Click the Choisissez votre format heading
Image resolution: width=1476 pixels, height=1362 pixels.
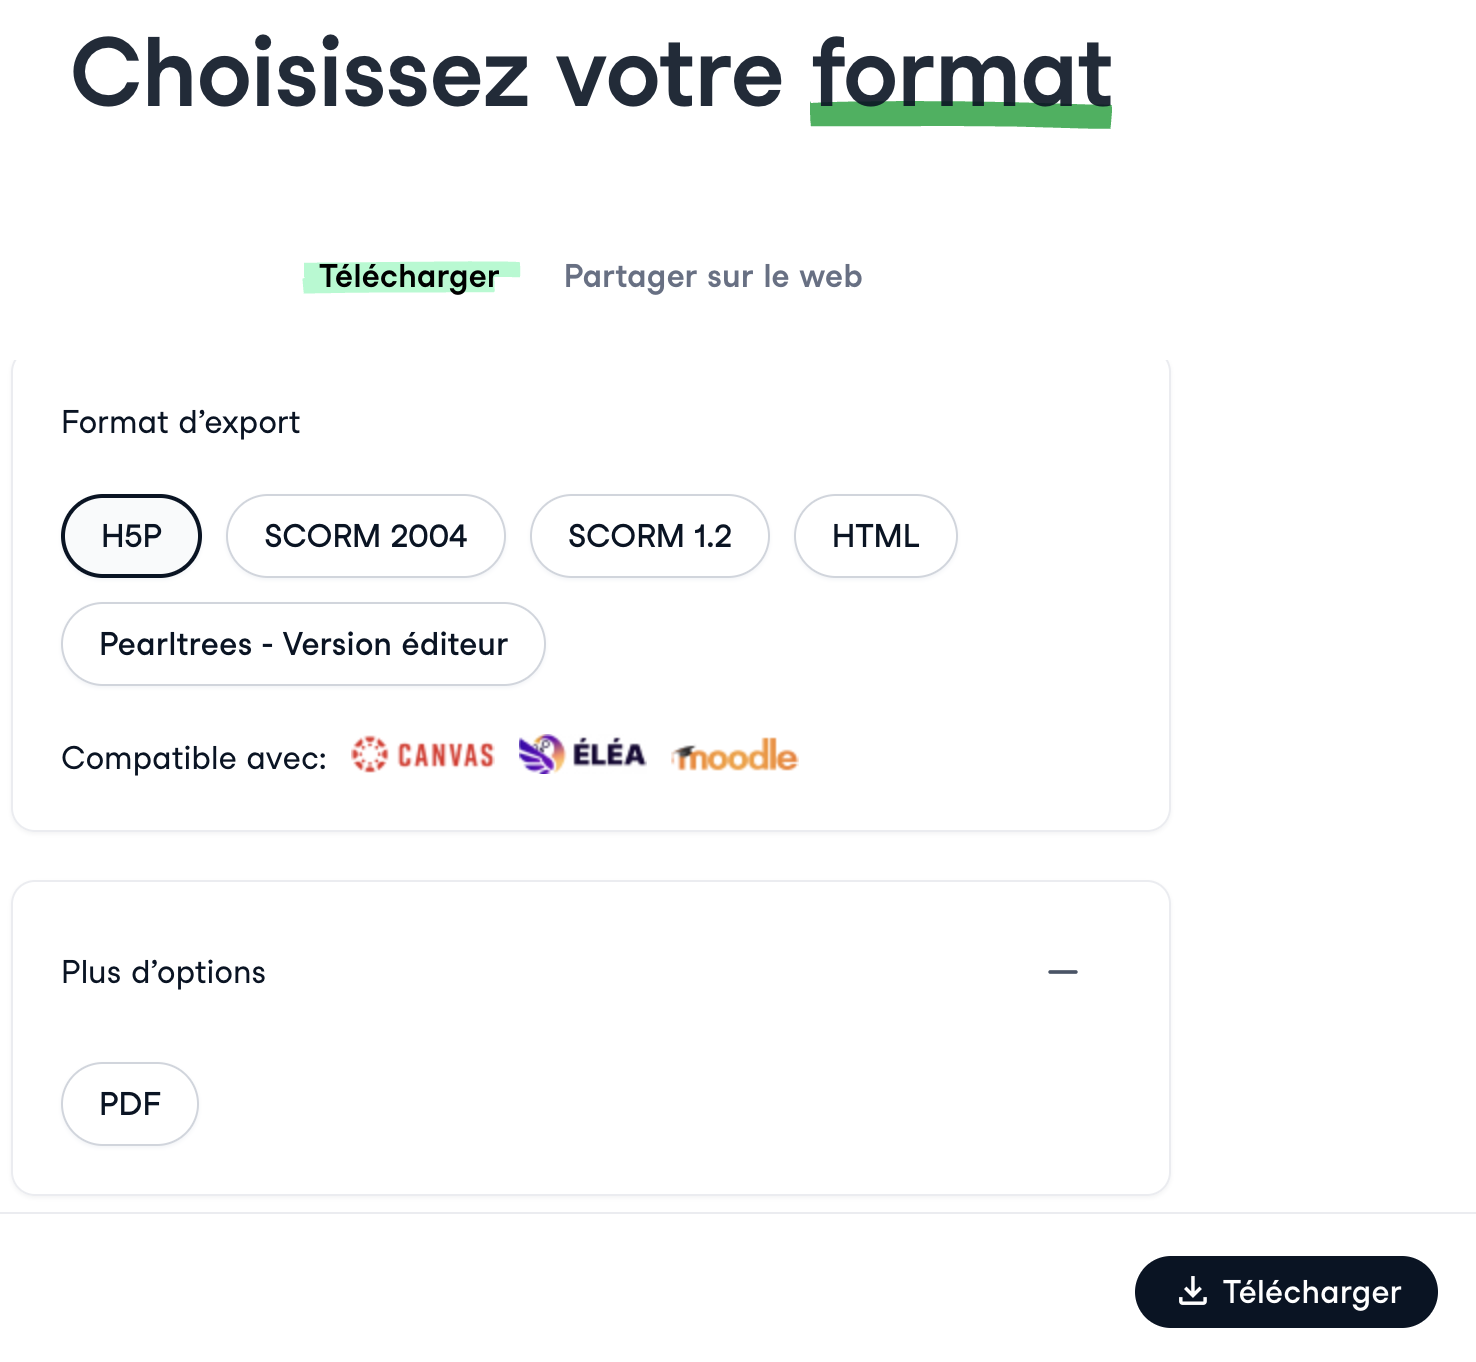click(591, 74)
